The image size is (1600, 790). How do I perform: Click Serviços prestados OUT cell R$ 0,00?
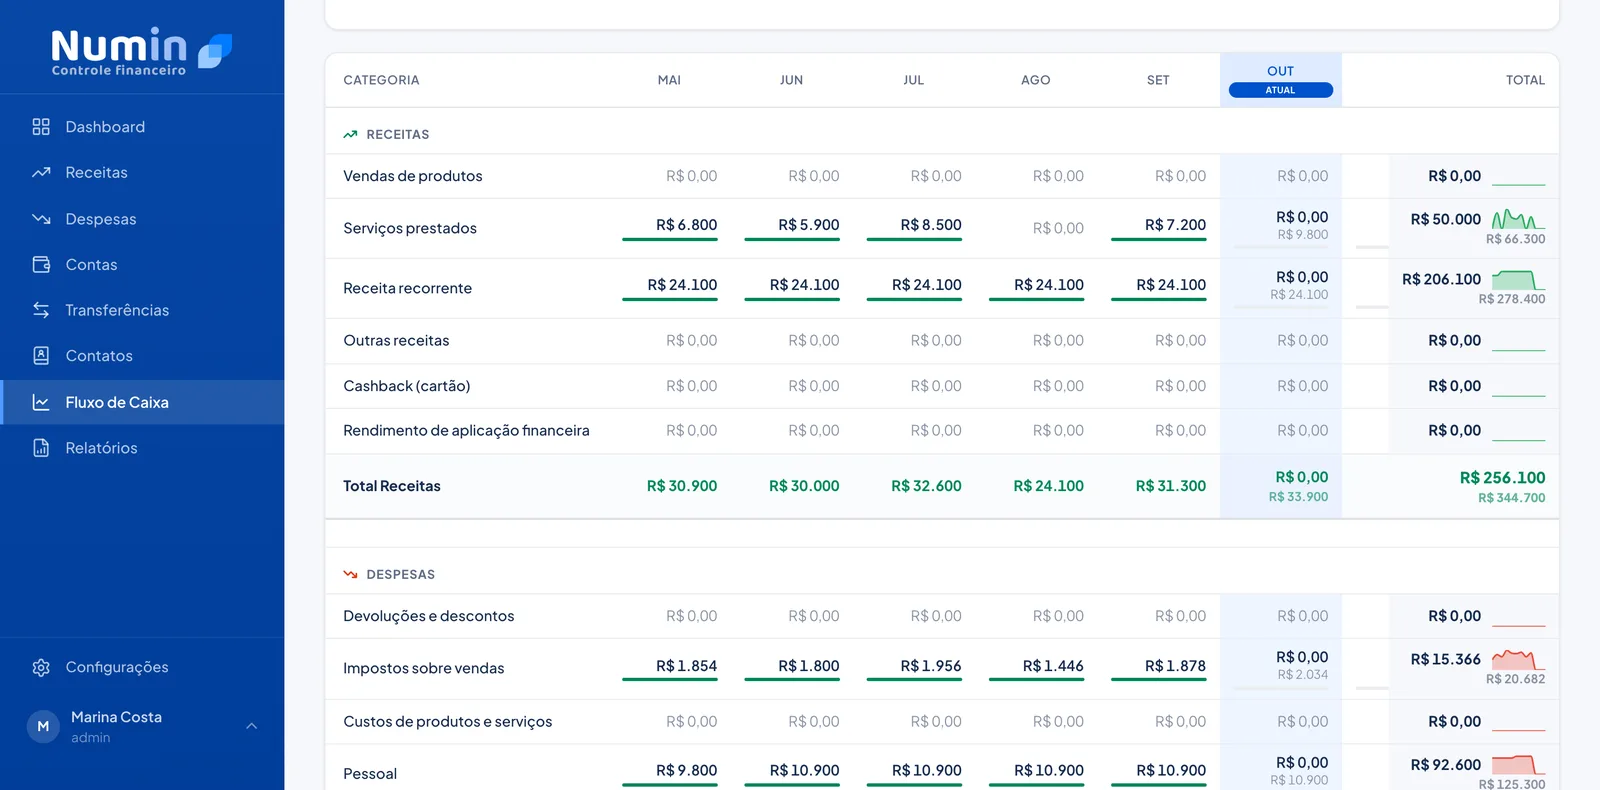[x=1302, y=217]
